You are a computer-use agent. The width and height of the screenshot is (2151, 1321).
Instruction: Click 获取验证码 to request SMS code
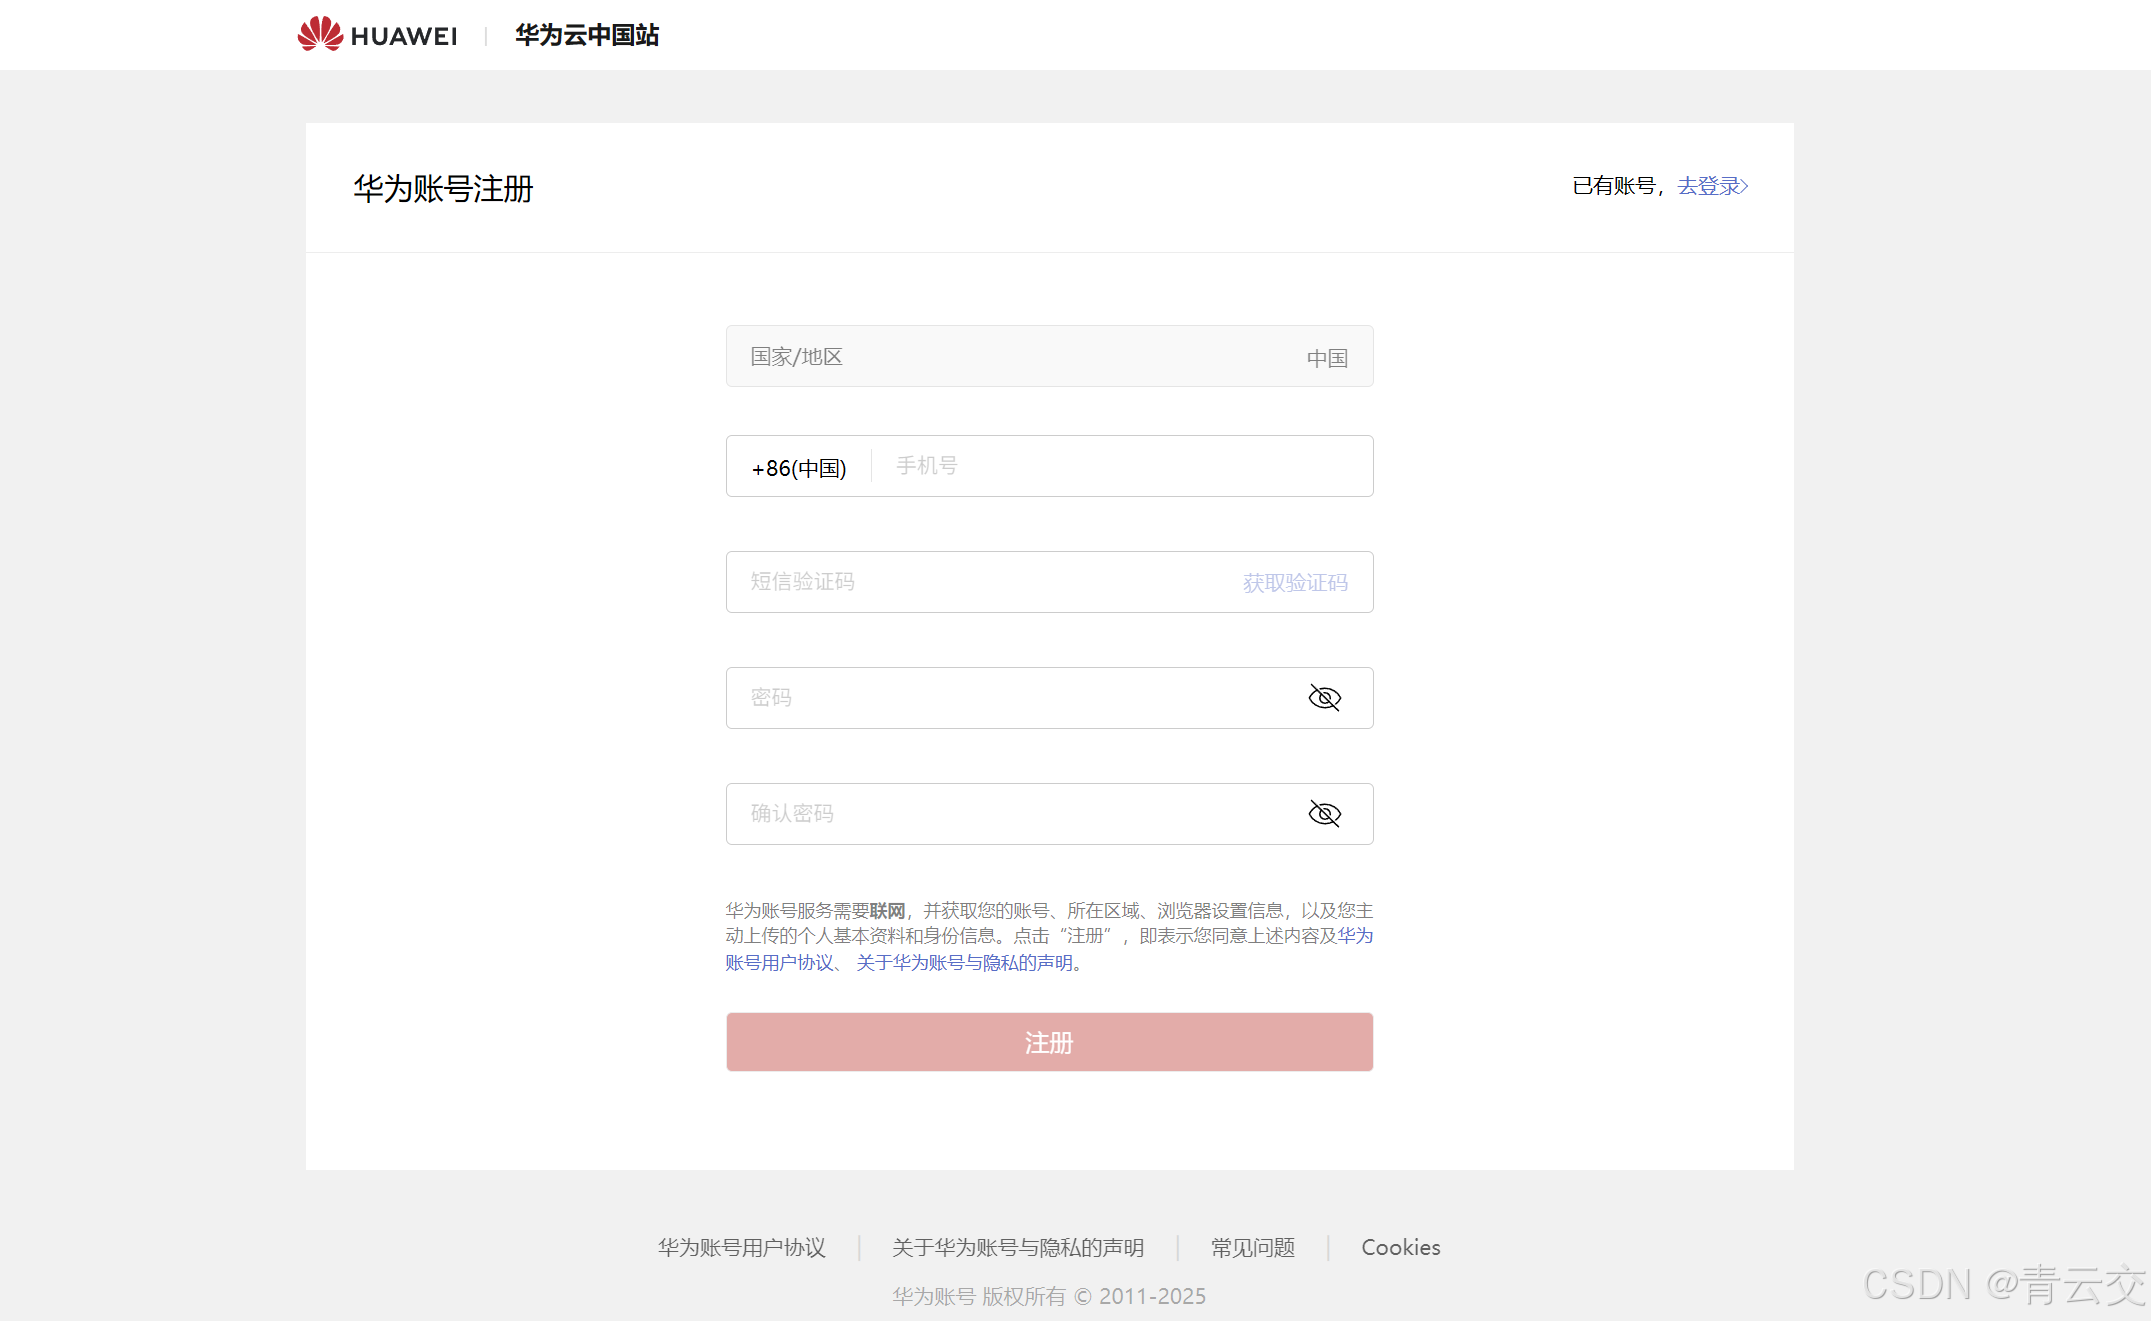click(1295, 583)
